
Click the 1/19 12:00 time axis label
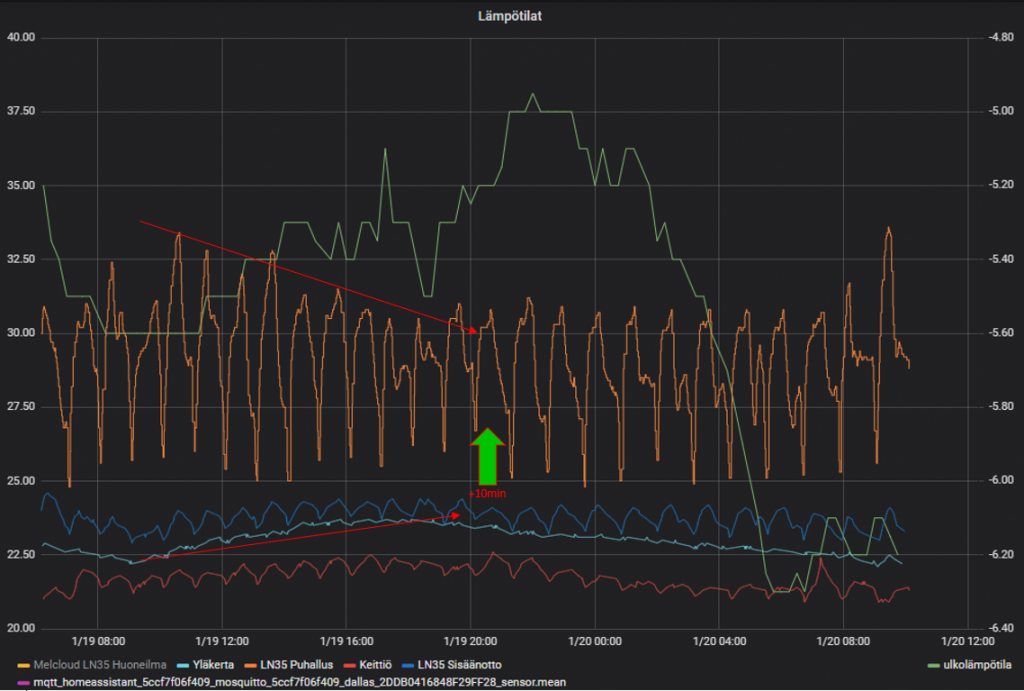click(222, 641)
